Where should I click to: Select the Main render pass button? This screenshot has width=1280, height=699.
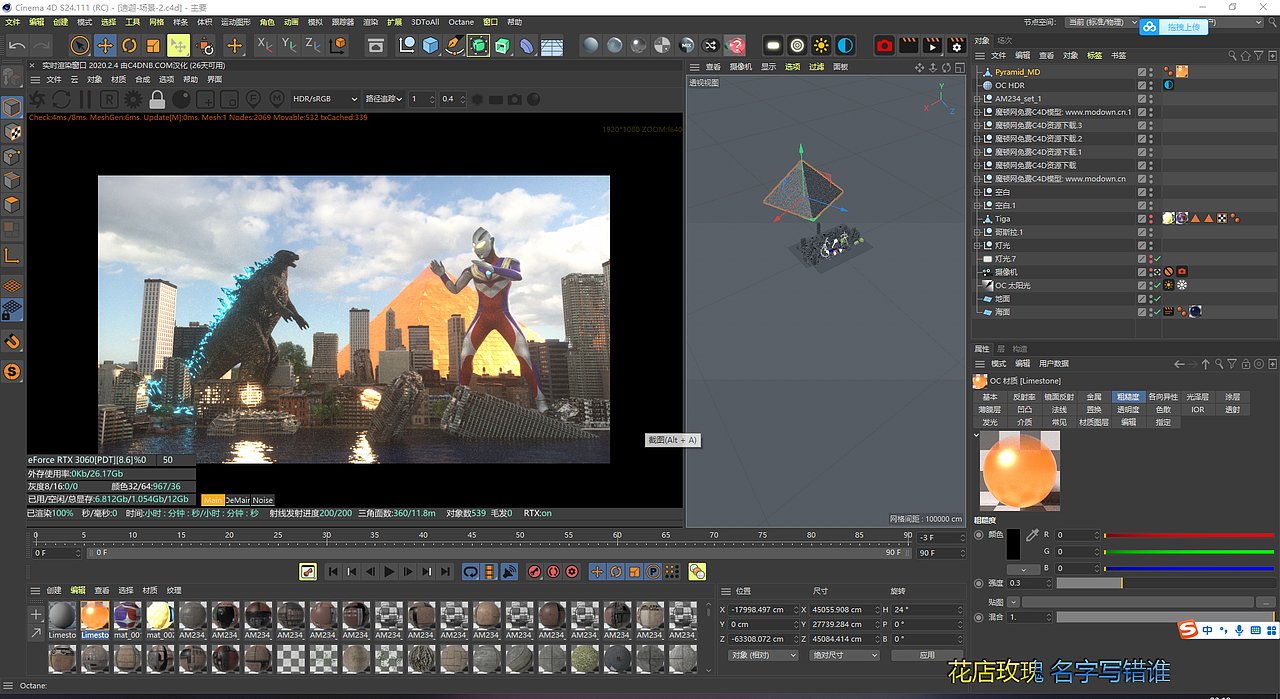[213, 500]
